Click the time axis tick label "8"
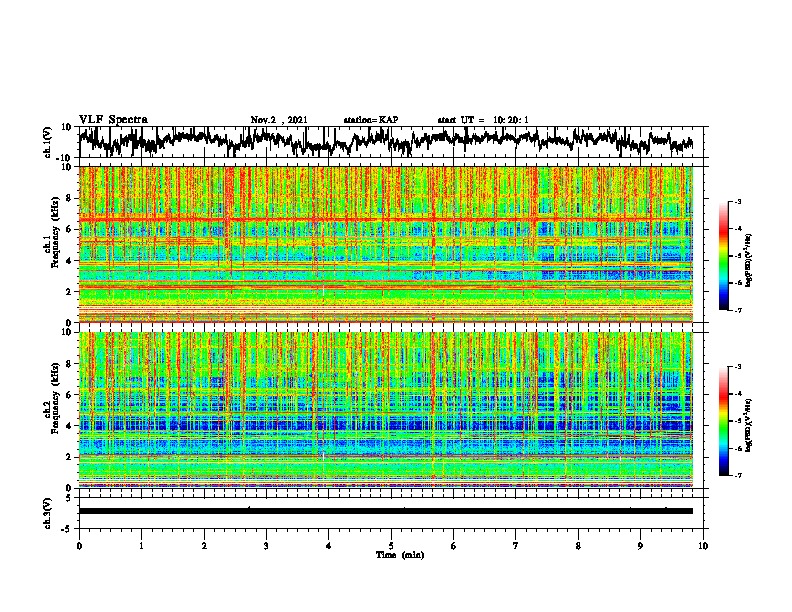This screenshot has height=612, width=792. click(578, 546)
